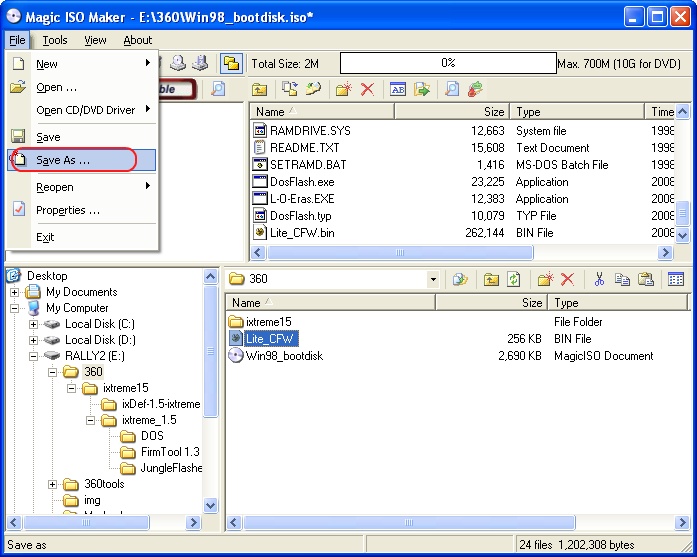Click the up folder icon in ISO toolbar

pos(260,89)
